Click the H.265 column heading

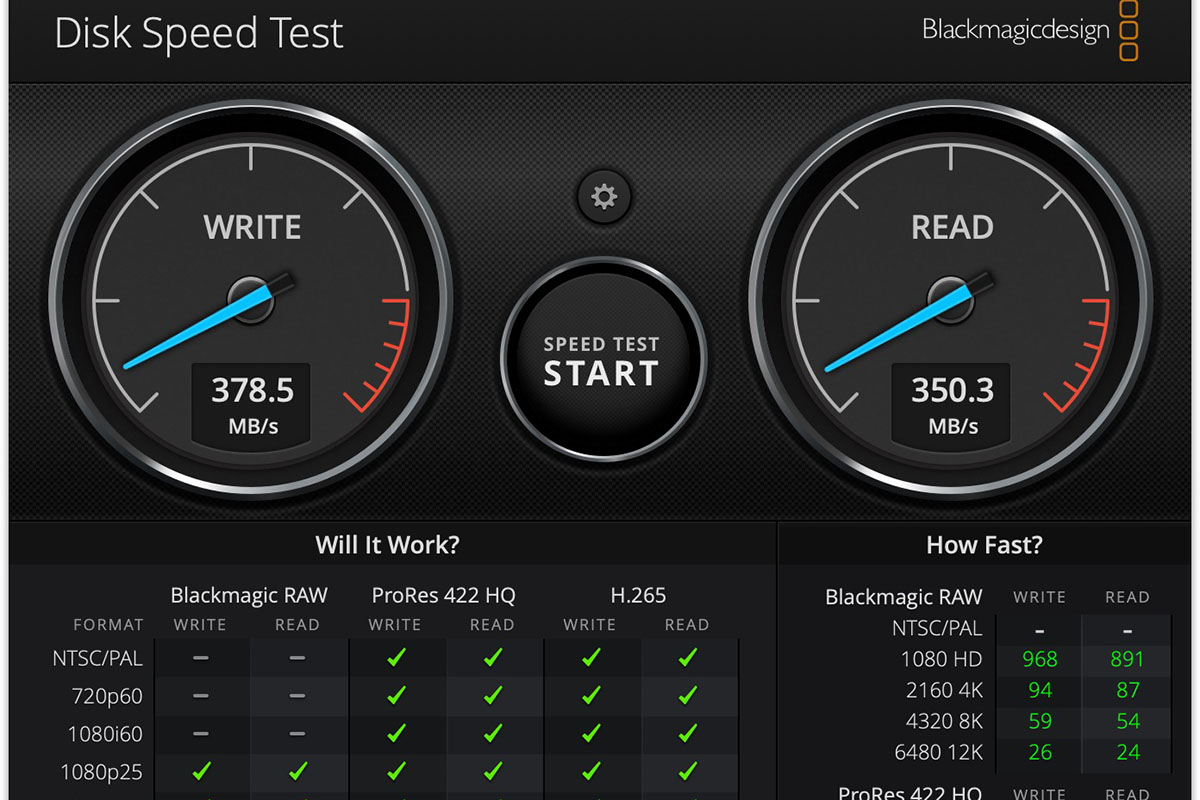tap(638, 595)
